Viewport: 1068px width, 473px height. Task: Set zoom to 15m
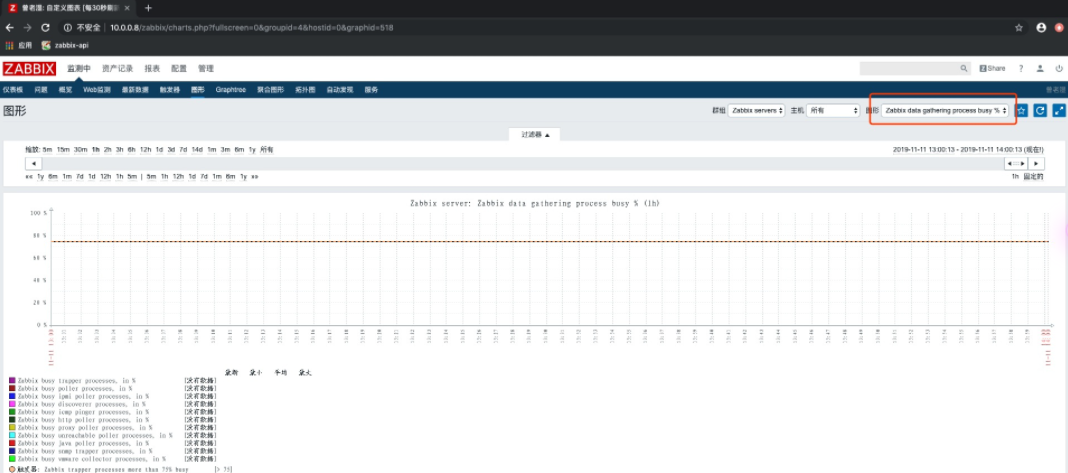point(63,149)
